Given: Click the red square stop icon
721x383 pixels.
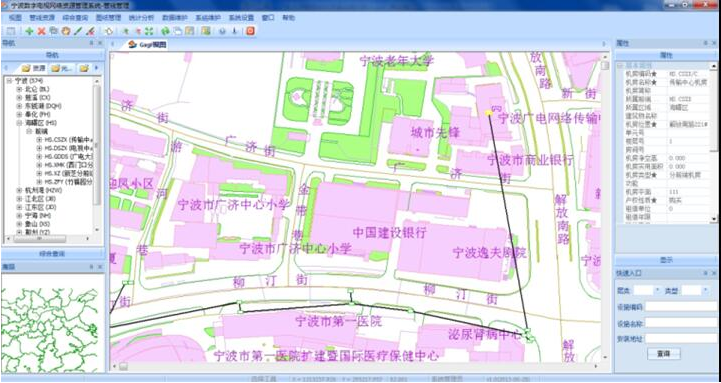Looking at the screenshot, I should (x=250, y=31).
